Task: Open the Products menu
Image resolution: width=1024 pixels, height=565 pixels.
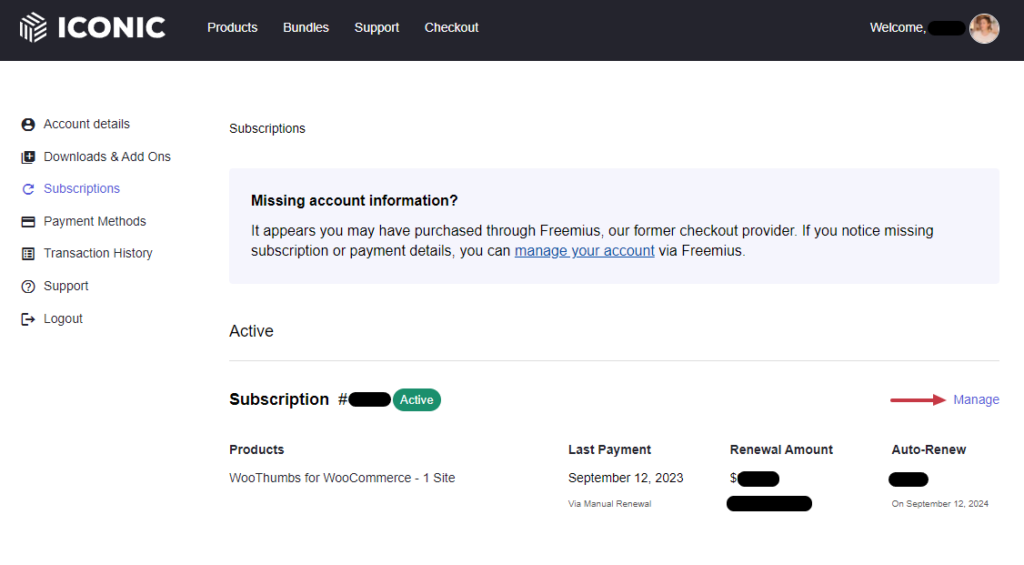Action: click(232, 27)
